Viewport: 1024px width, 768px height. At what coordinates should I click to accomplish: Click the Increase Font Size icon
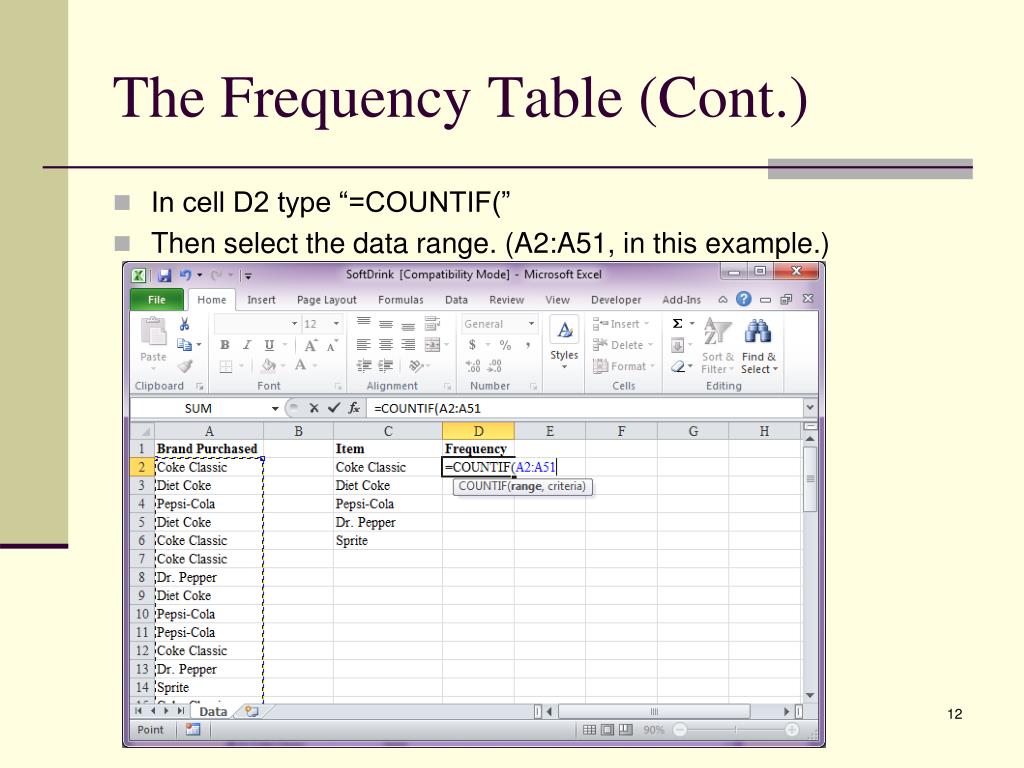(x=311, y=345)
